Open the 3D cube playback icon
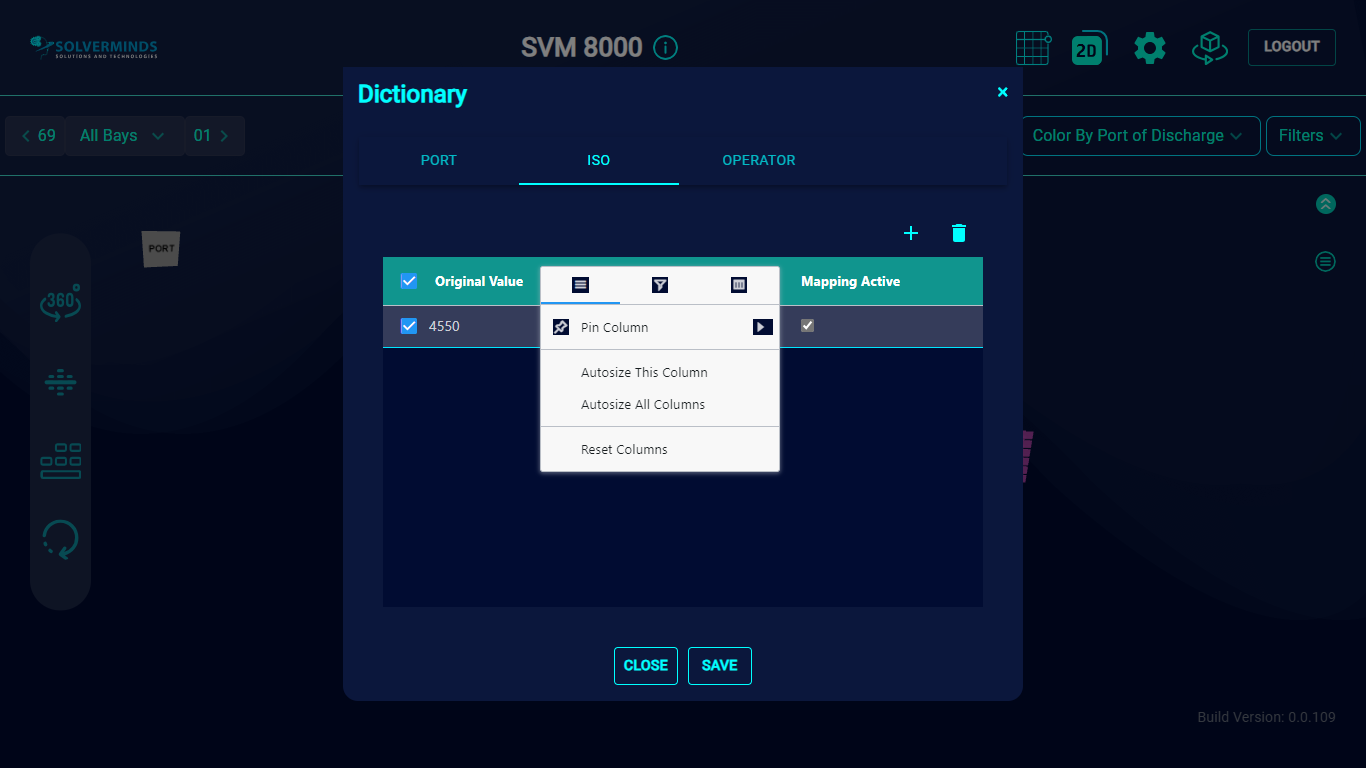This screenshot has width=1366, height=768. coord(1209,48)
